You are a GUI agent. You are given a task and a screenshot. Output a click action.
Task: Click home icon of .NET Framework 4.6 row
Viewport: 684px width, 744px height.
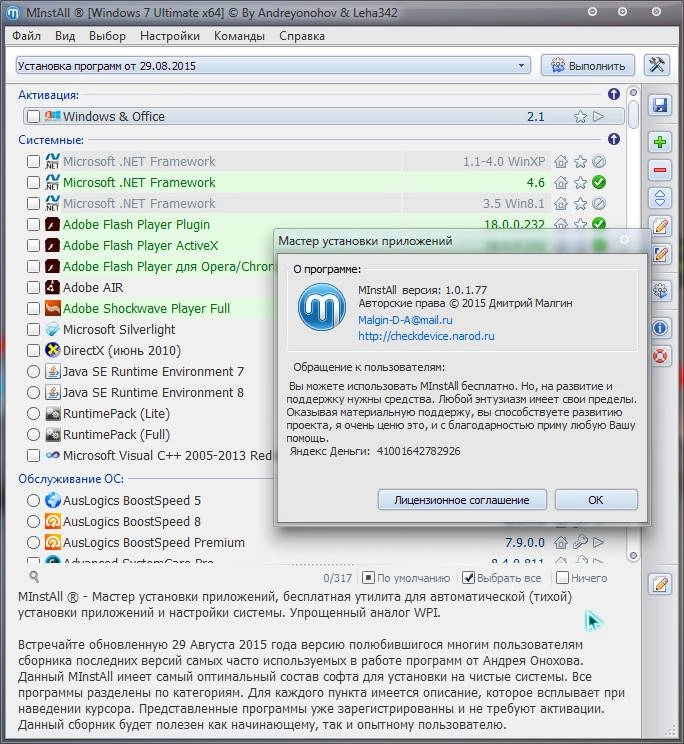(x=561, y=183)
